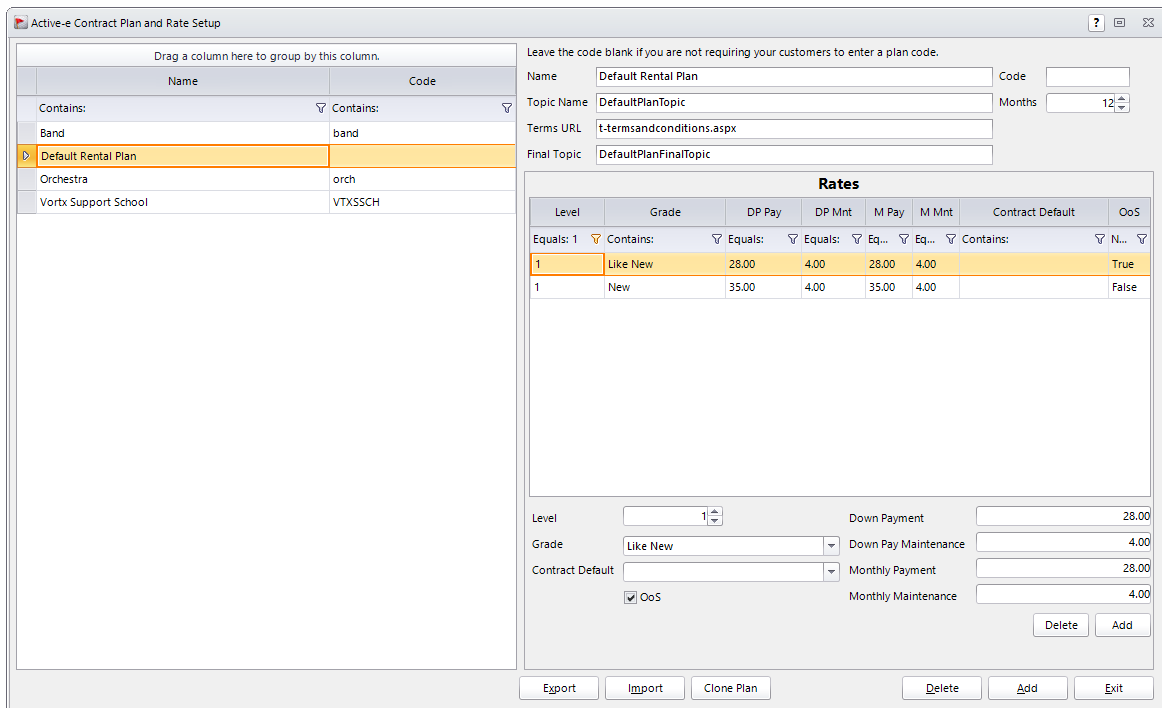Sort by OoS column header
Screen dimensions: 1170x712
(x=1129, y=212)
